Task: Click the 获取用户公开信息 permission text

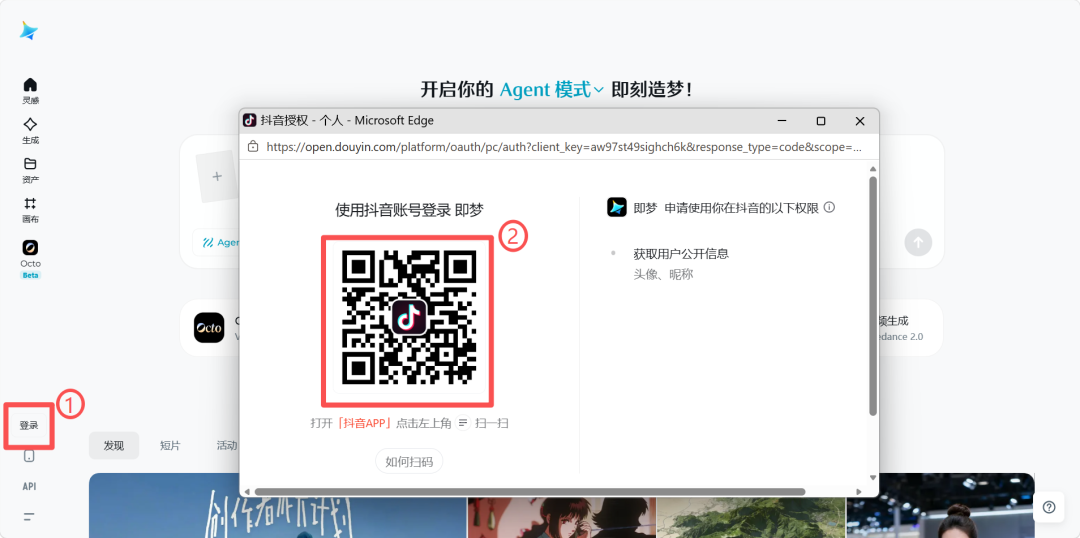Action: (681, 254)
